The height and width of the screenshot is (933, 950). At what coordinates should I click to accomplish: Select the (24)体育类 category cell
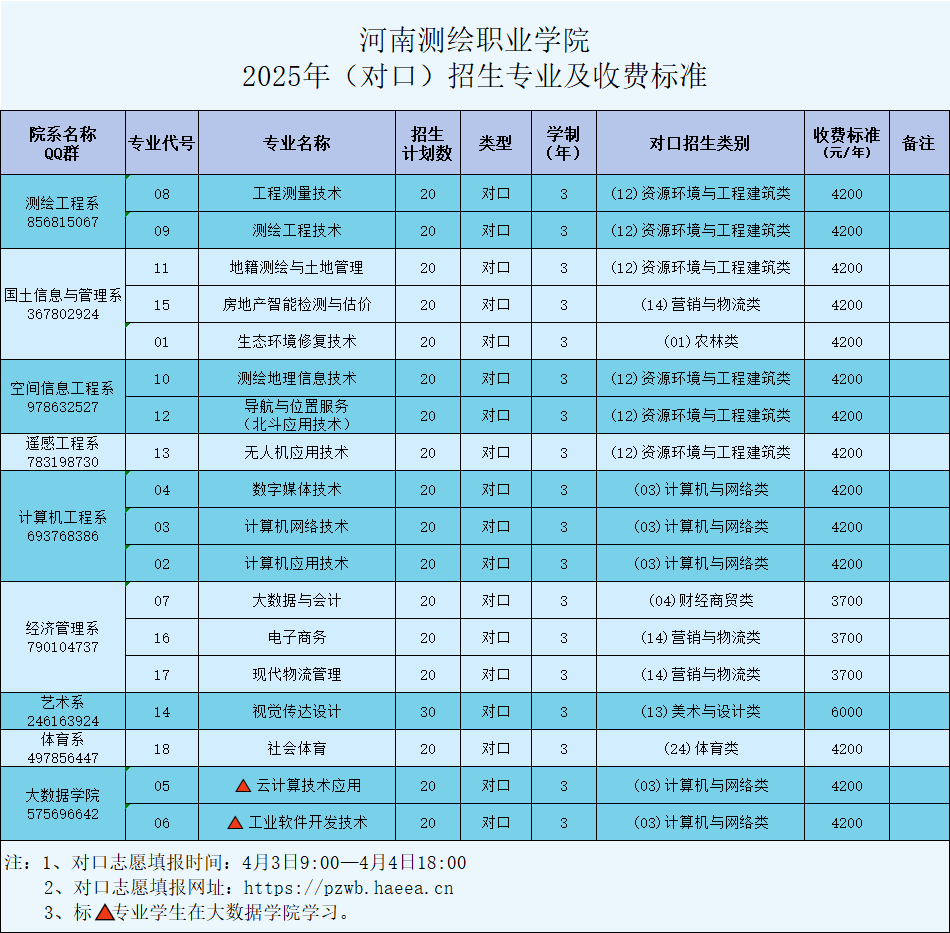tap(699, 749)
